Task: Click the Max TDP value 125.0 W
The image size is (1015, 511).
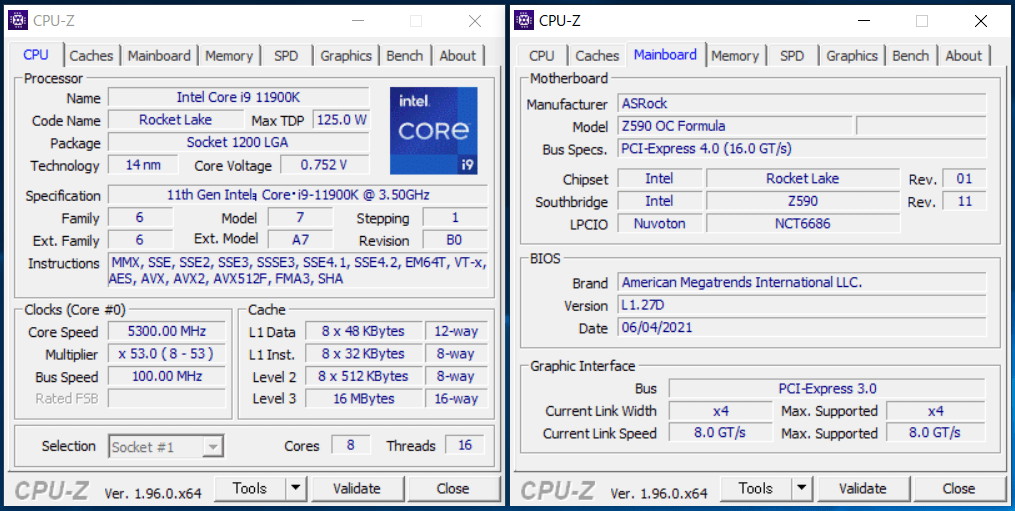Action: [341, 120]
